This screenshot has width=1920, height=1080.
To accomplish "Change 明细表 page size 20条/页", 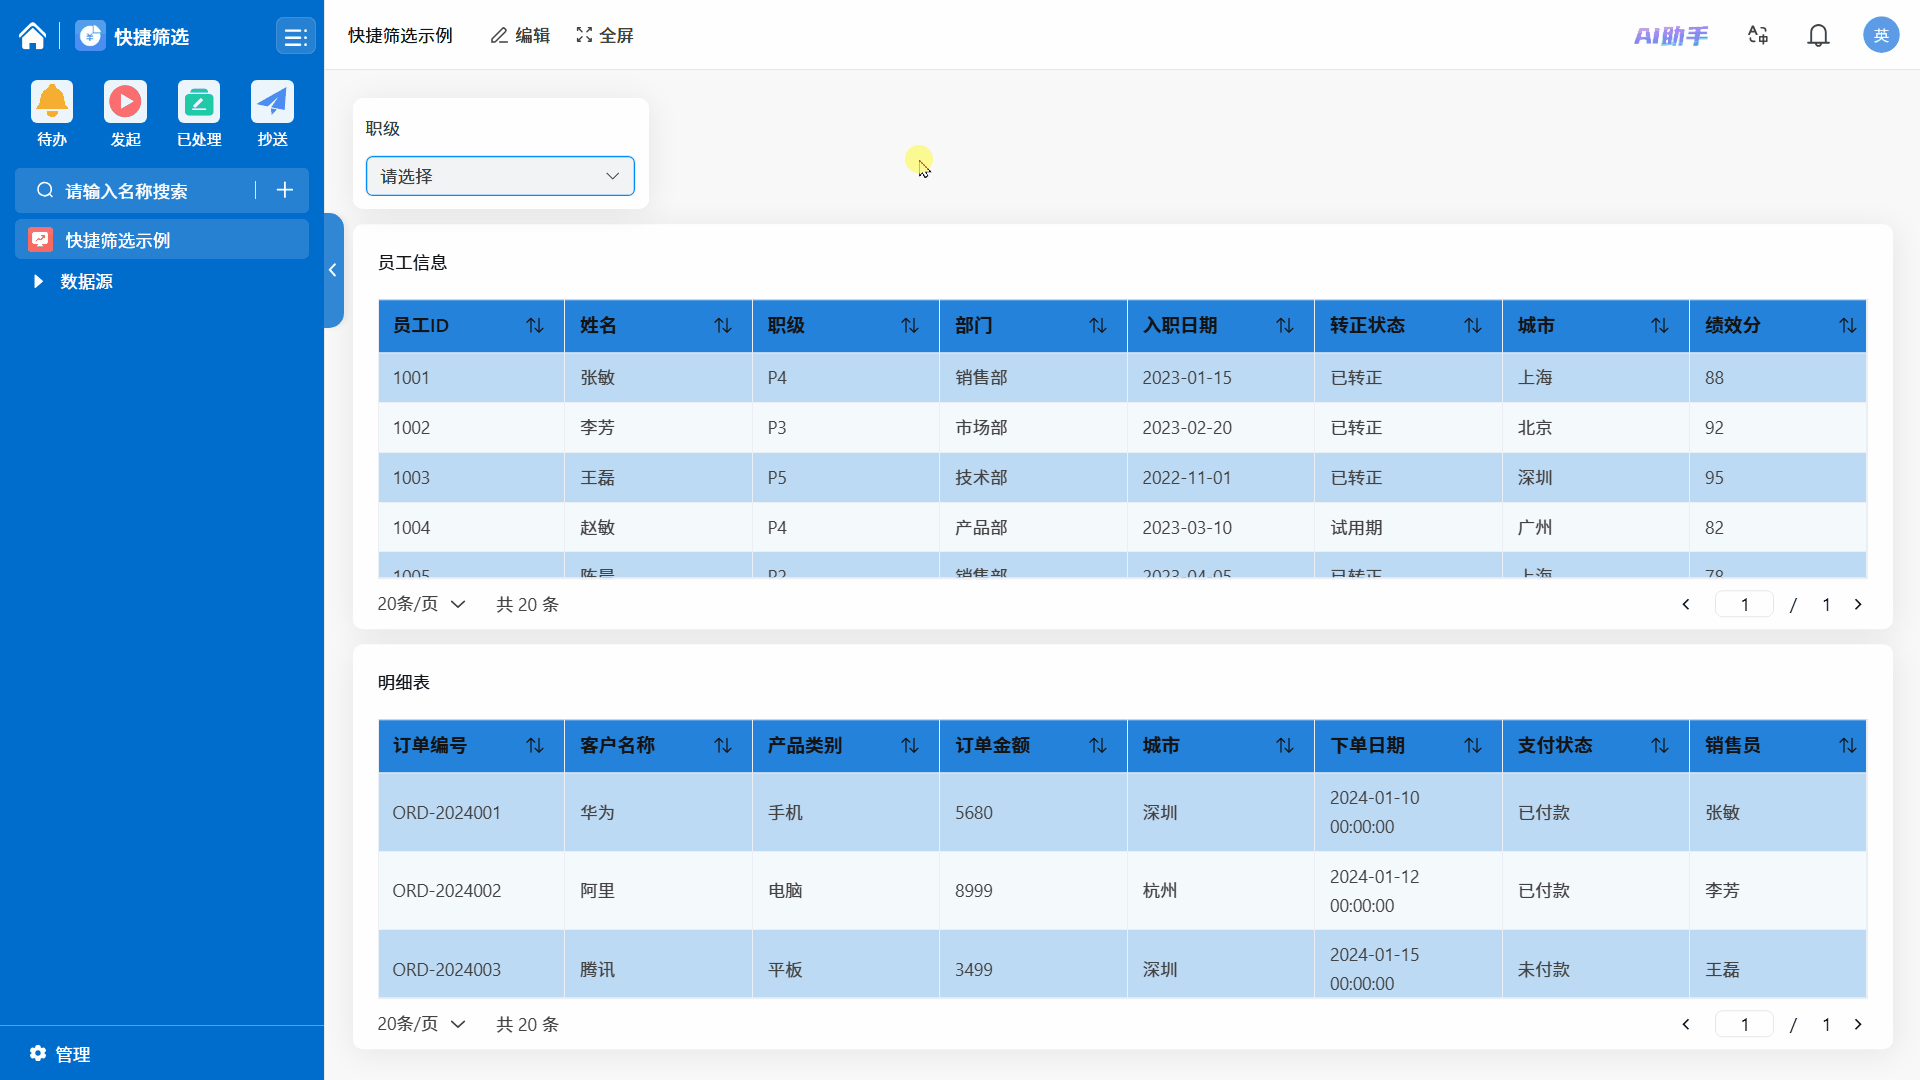I will 421,1024.
